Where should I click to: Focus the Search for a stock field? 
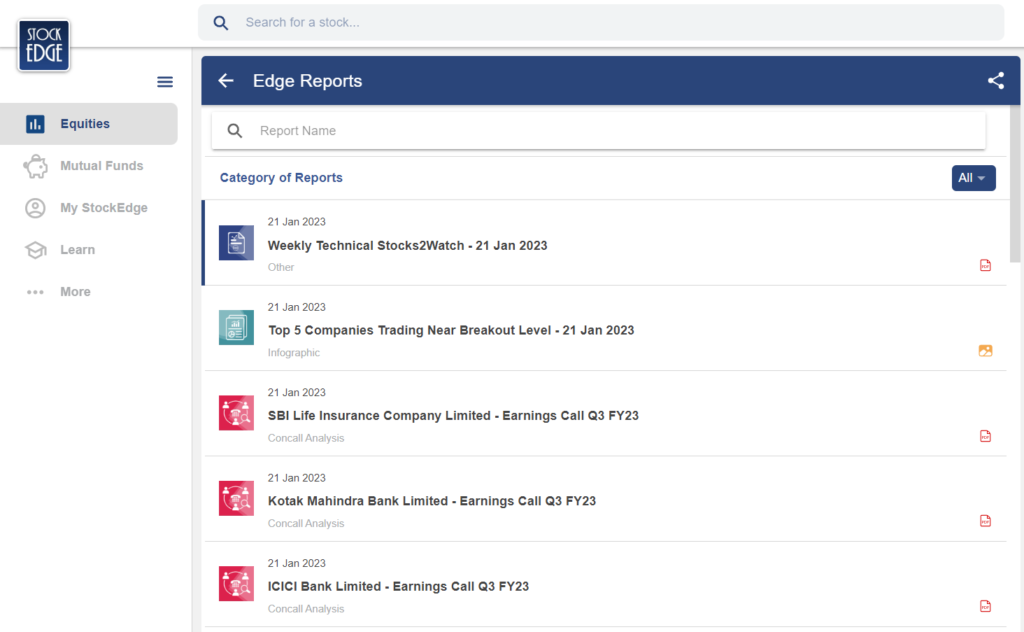coord(601,23)
